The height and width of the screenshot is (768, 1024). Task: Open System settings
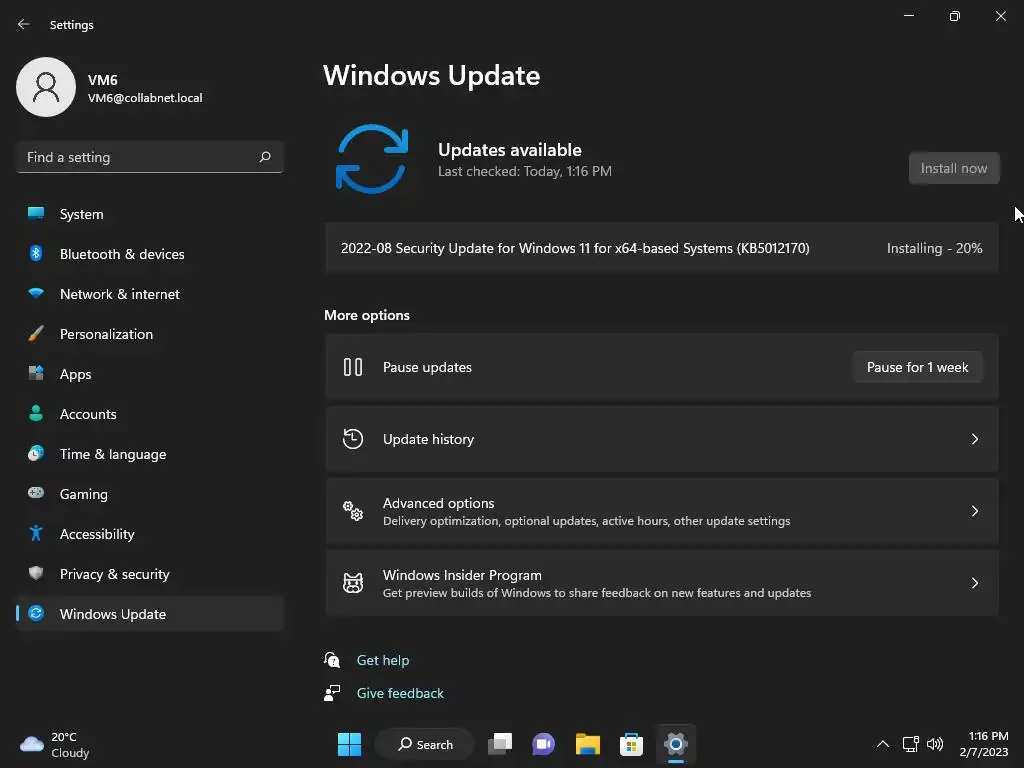click(150, 214)
